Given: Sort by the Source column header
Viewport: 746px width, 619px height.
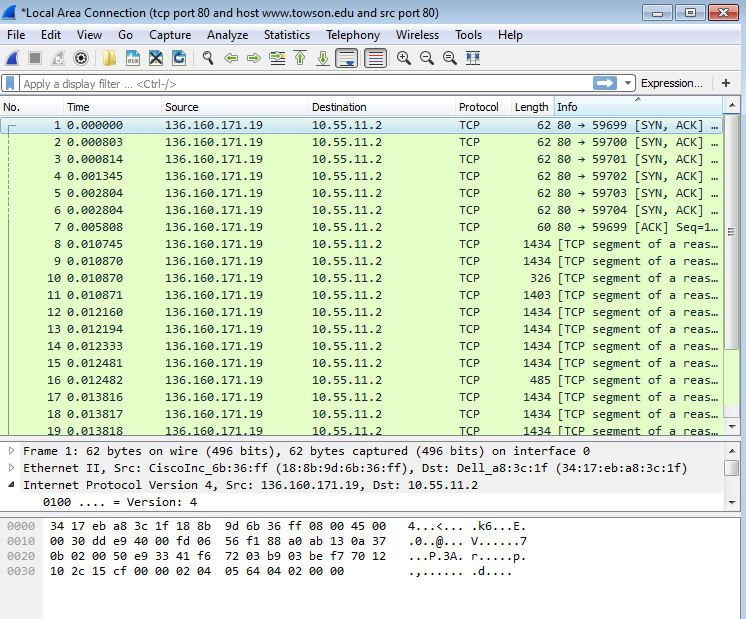Looking at the screenshot, I should [x=235, y=107].
